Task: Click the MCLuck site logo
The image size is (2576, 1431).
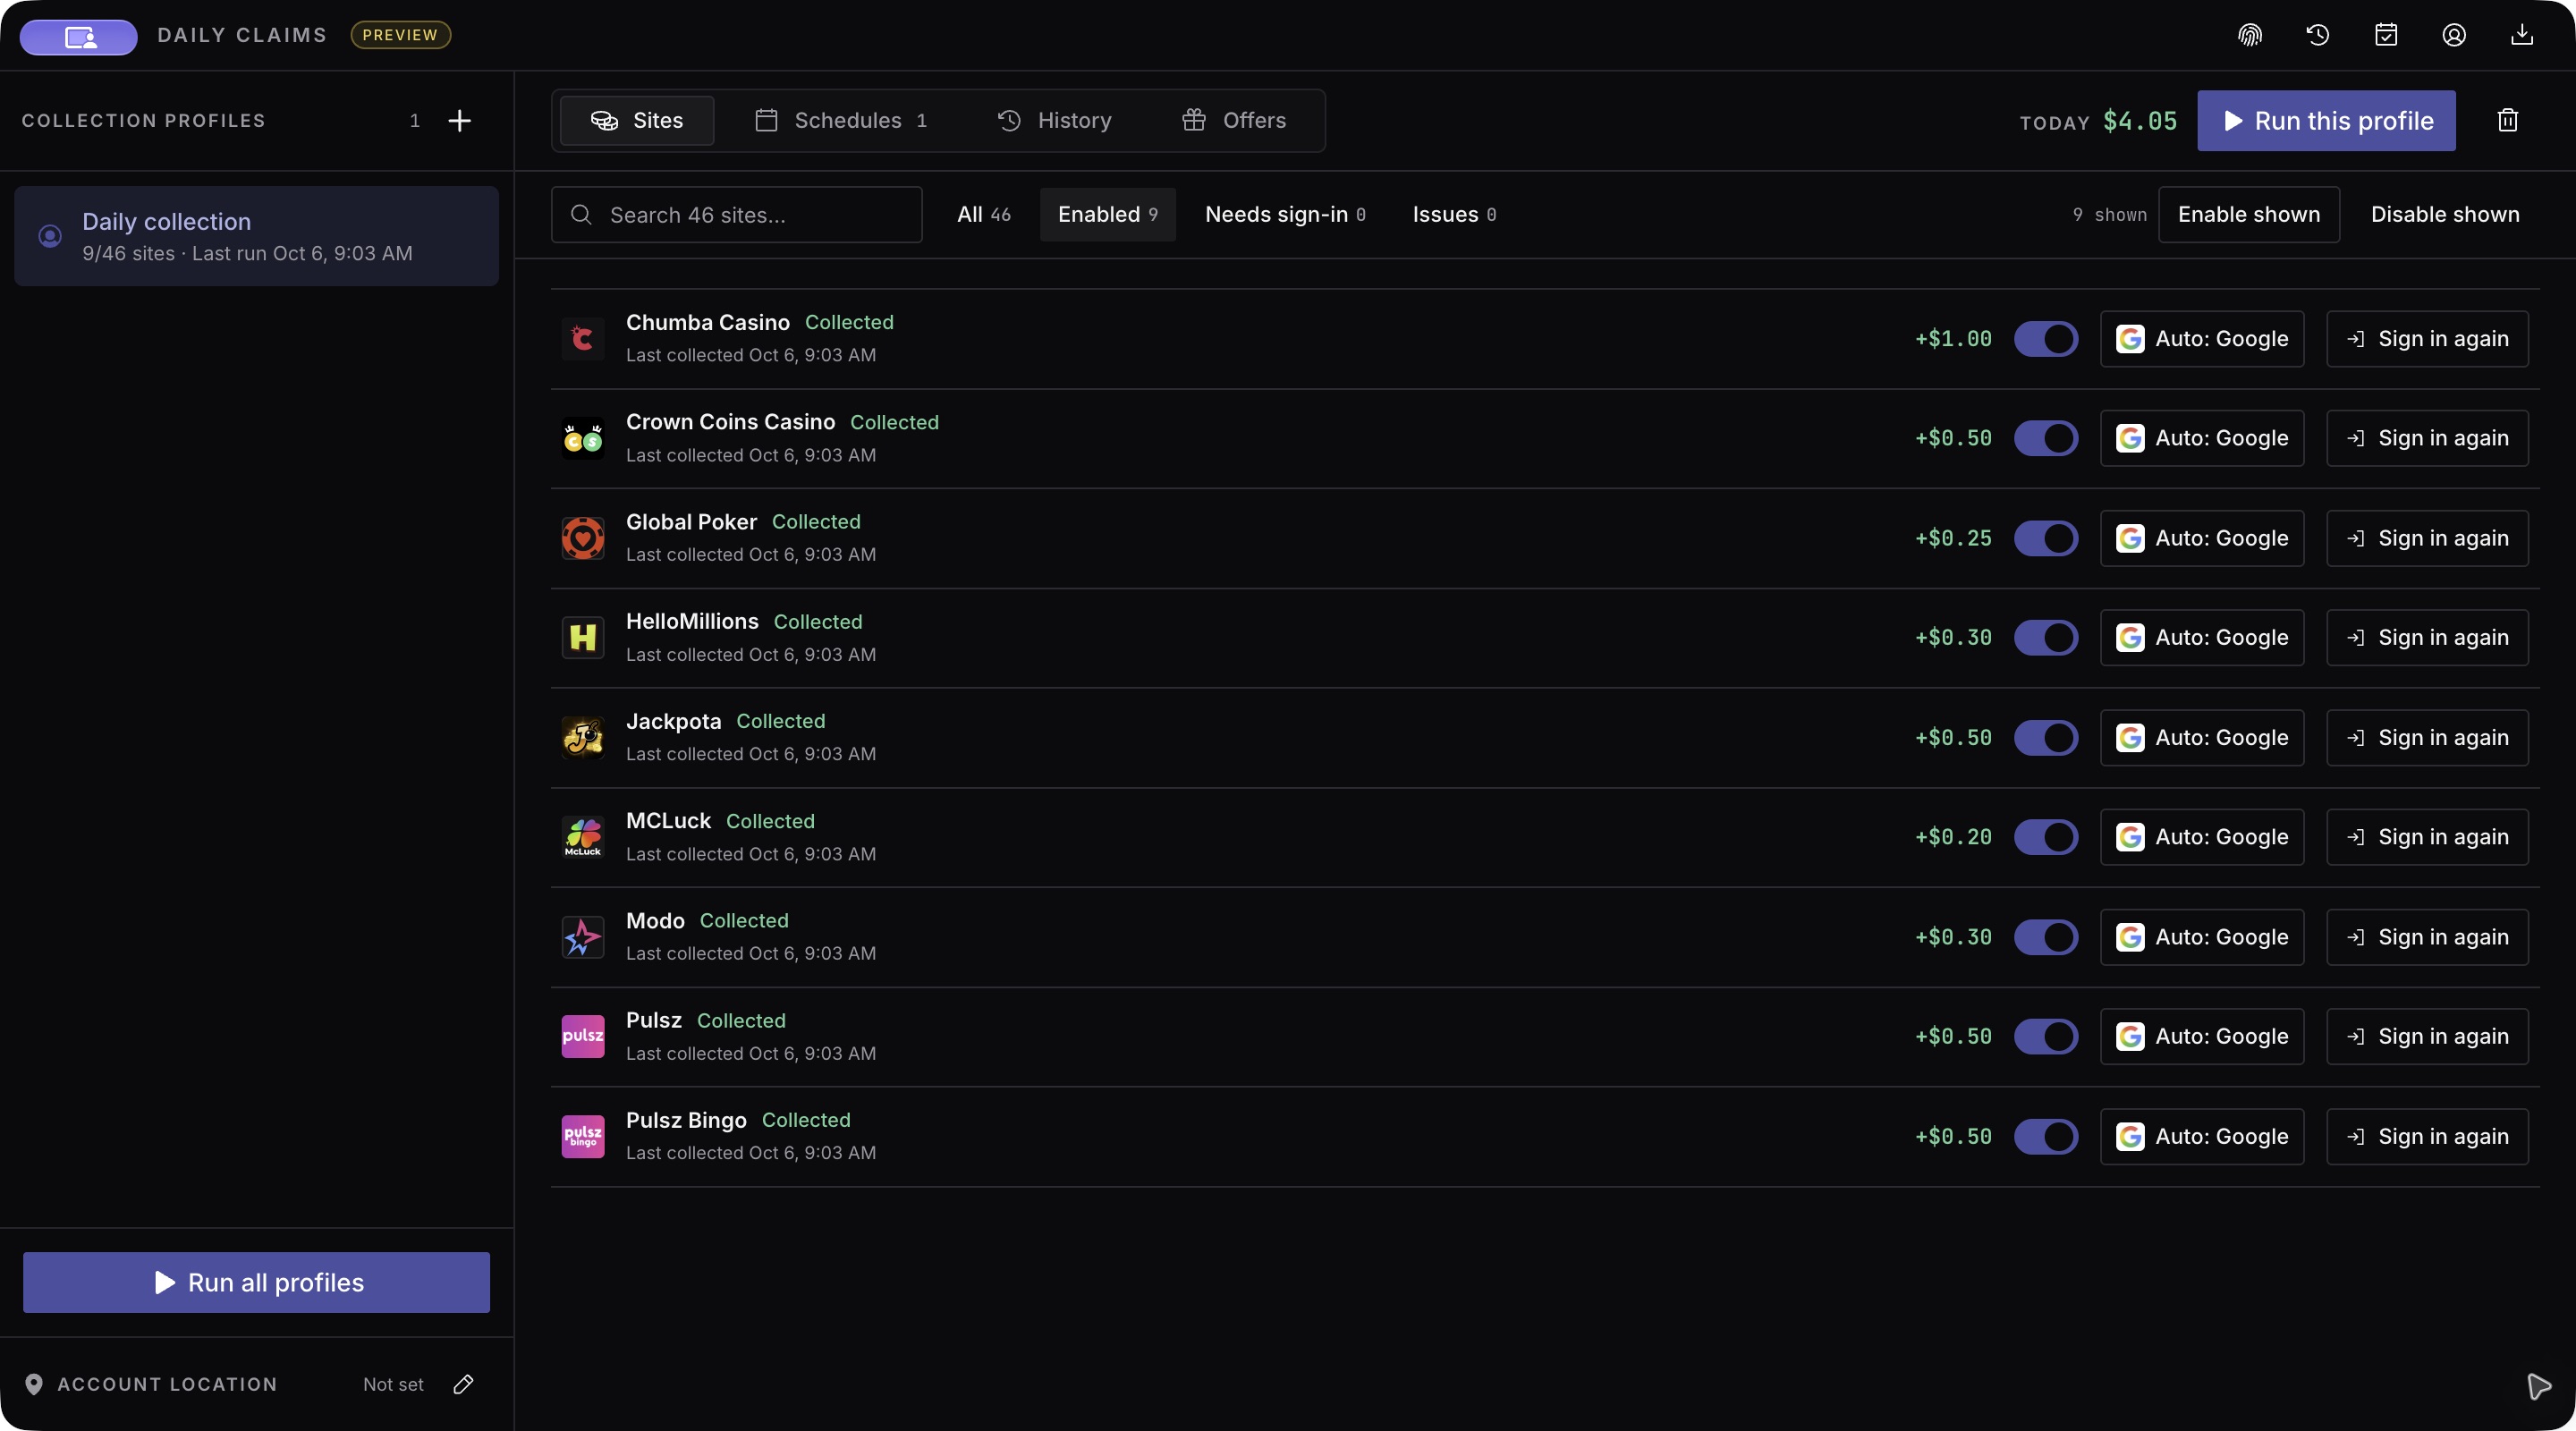Action: pos(582,837)
